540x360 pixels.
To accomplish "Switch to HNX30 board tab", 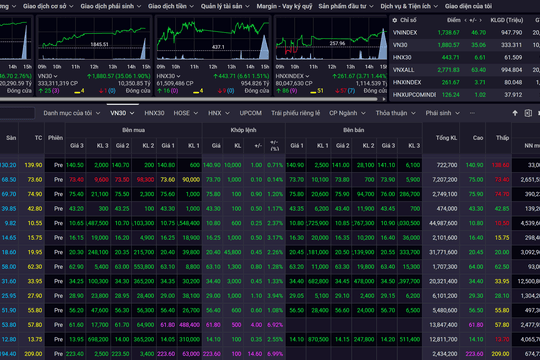I will [154, 113].
